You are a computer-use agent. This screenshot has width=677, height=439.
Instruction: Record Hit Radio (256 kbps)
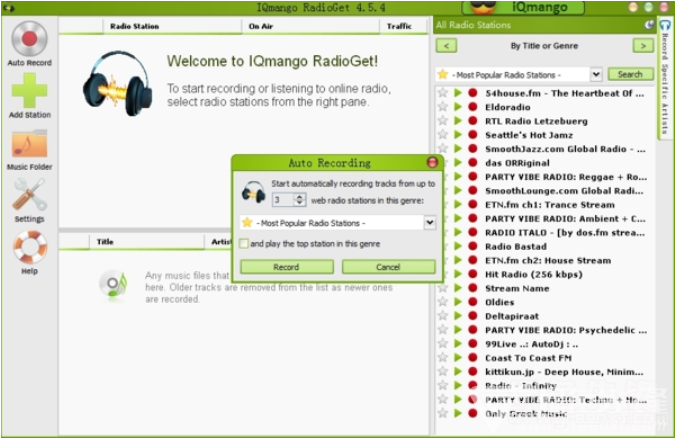click(473, 274)
